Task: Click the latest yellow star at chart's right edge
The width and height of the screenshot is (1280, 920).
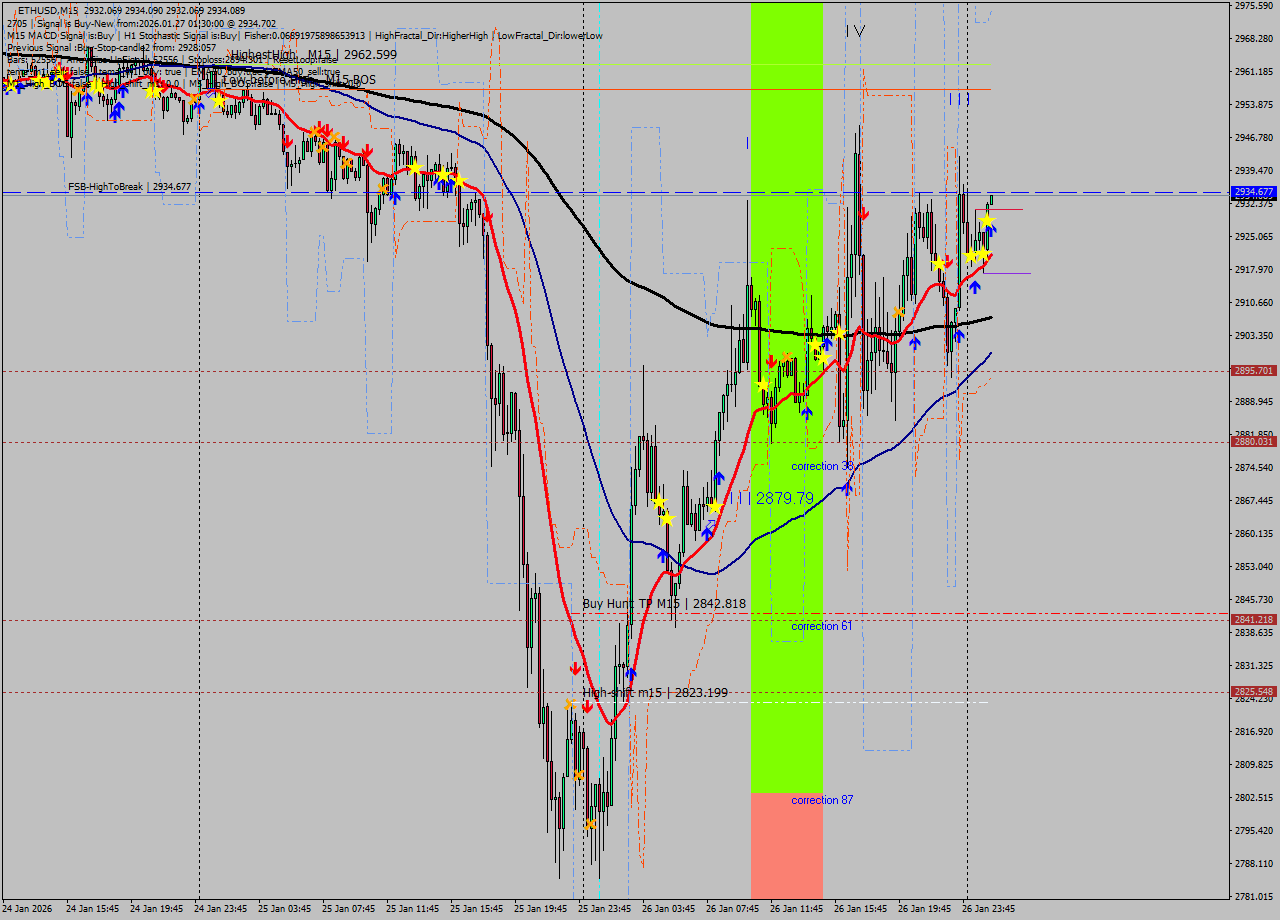Action: click(987, 220)
